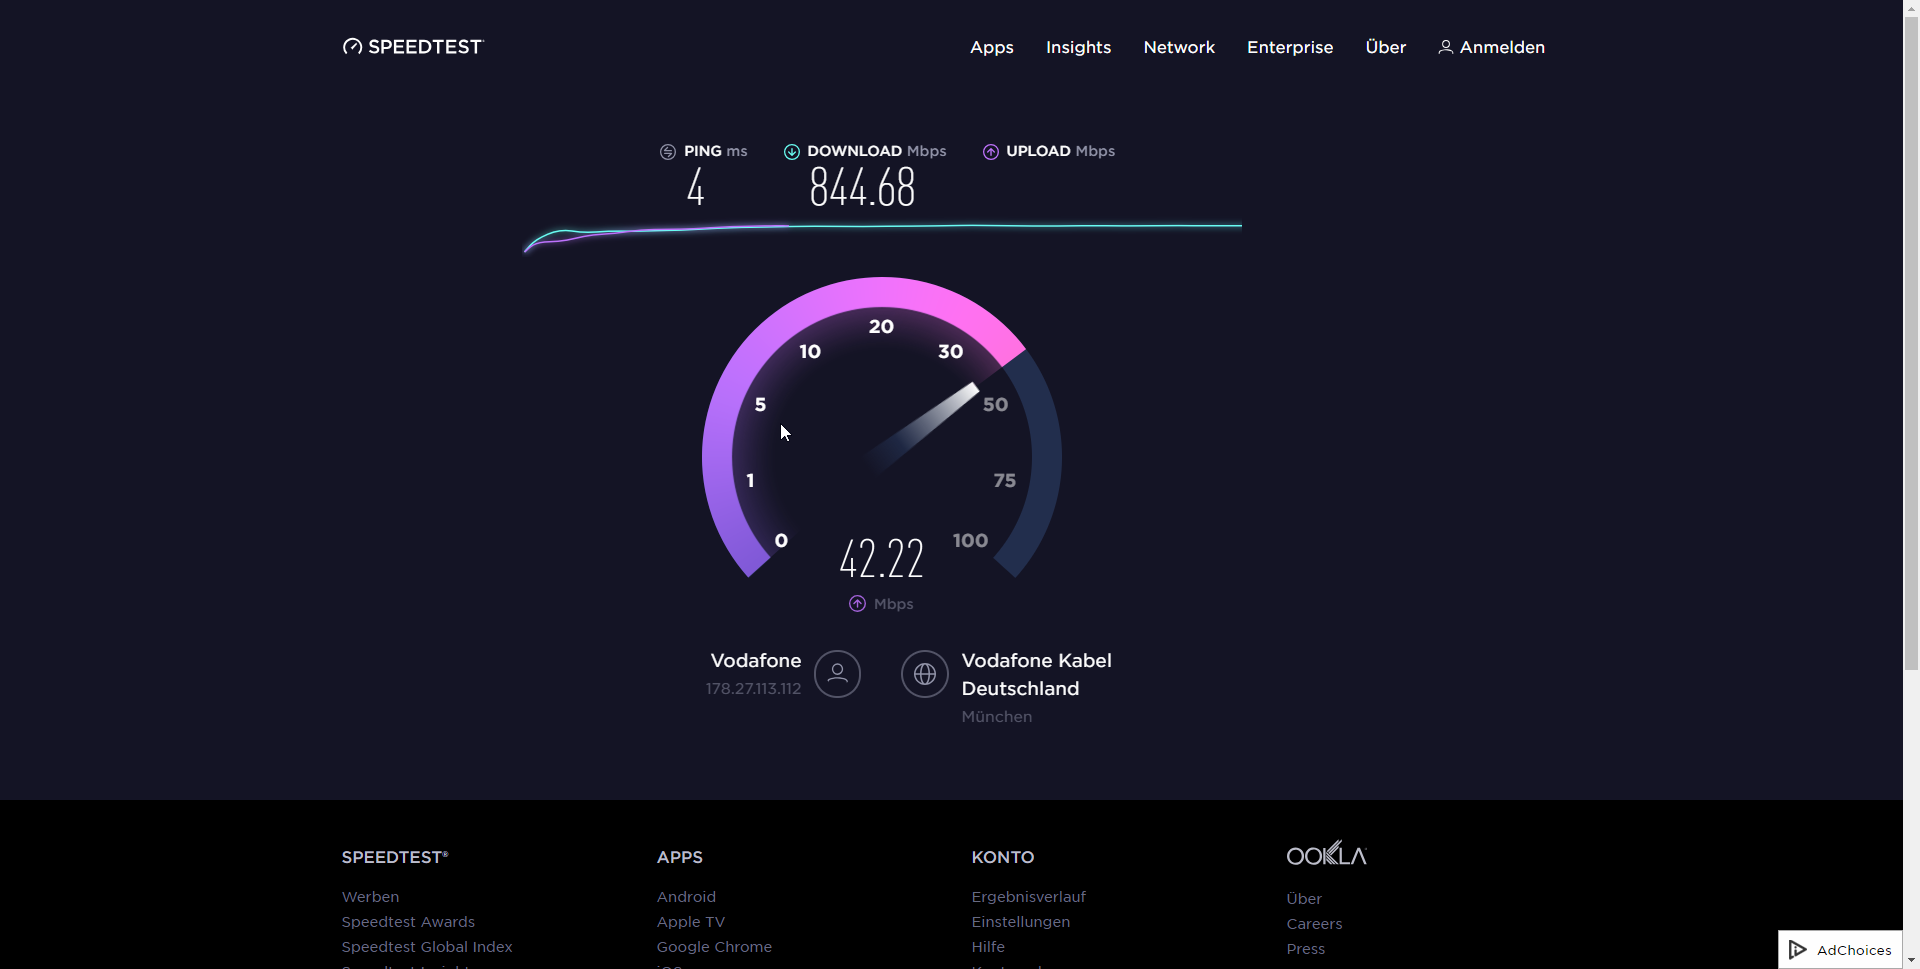
Task: Click the vertical scrollbar thumb
Action: (1911, 342)
